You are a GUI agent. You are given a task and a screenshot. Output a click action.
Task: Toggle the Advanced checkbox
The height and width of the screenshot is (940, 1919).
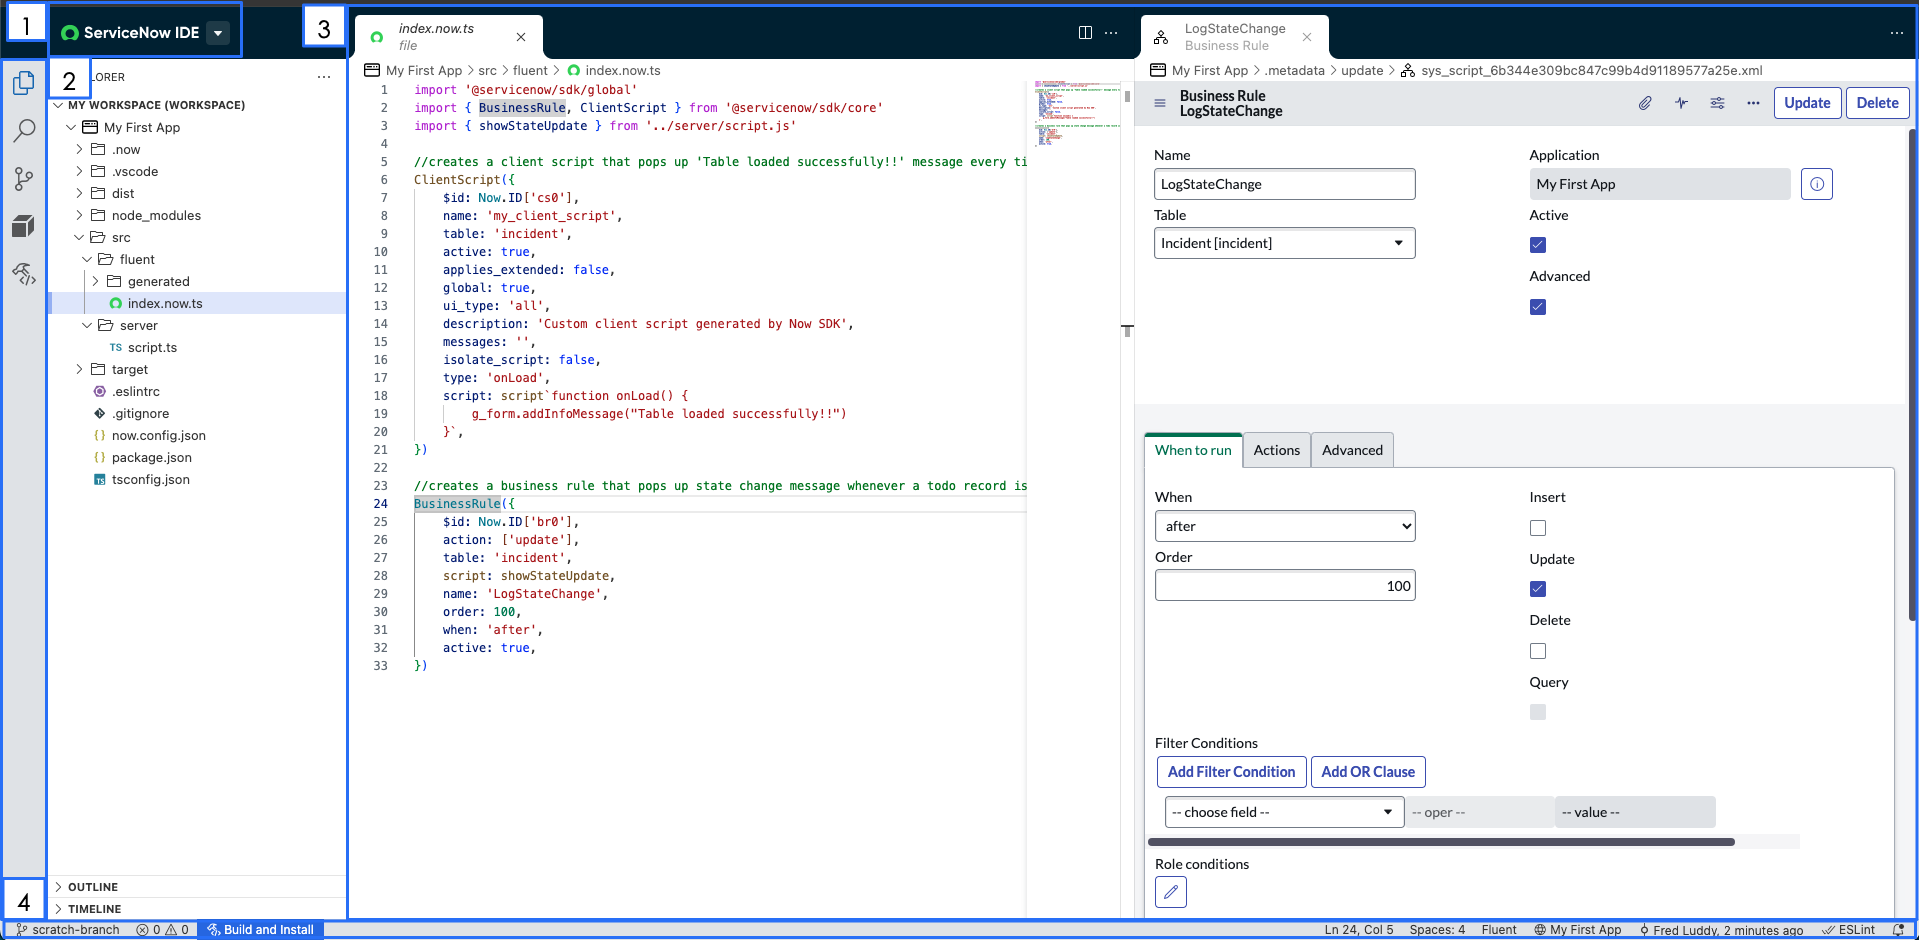click(1538, 307)
